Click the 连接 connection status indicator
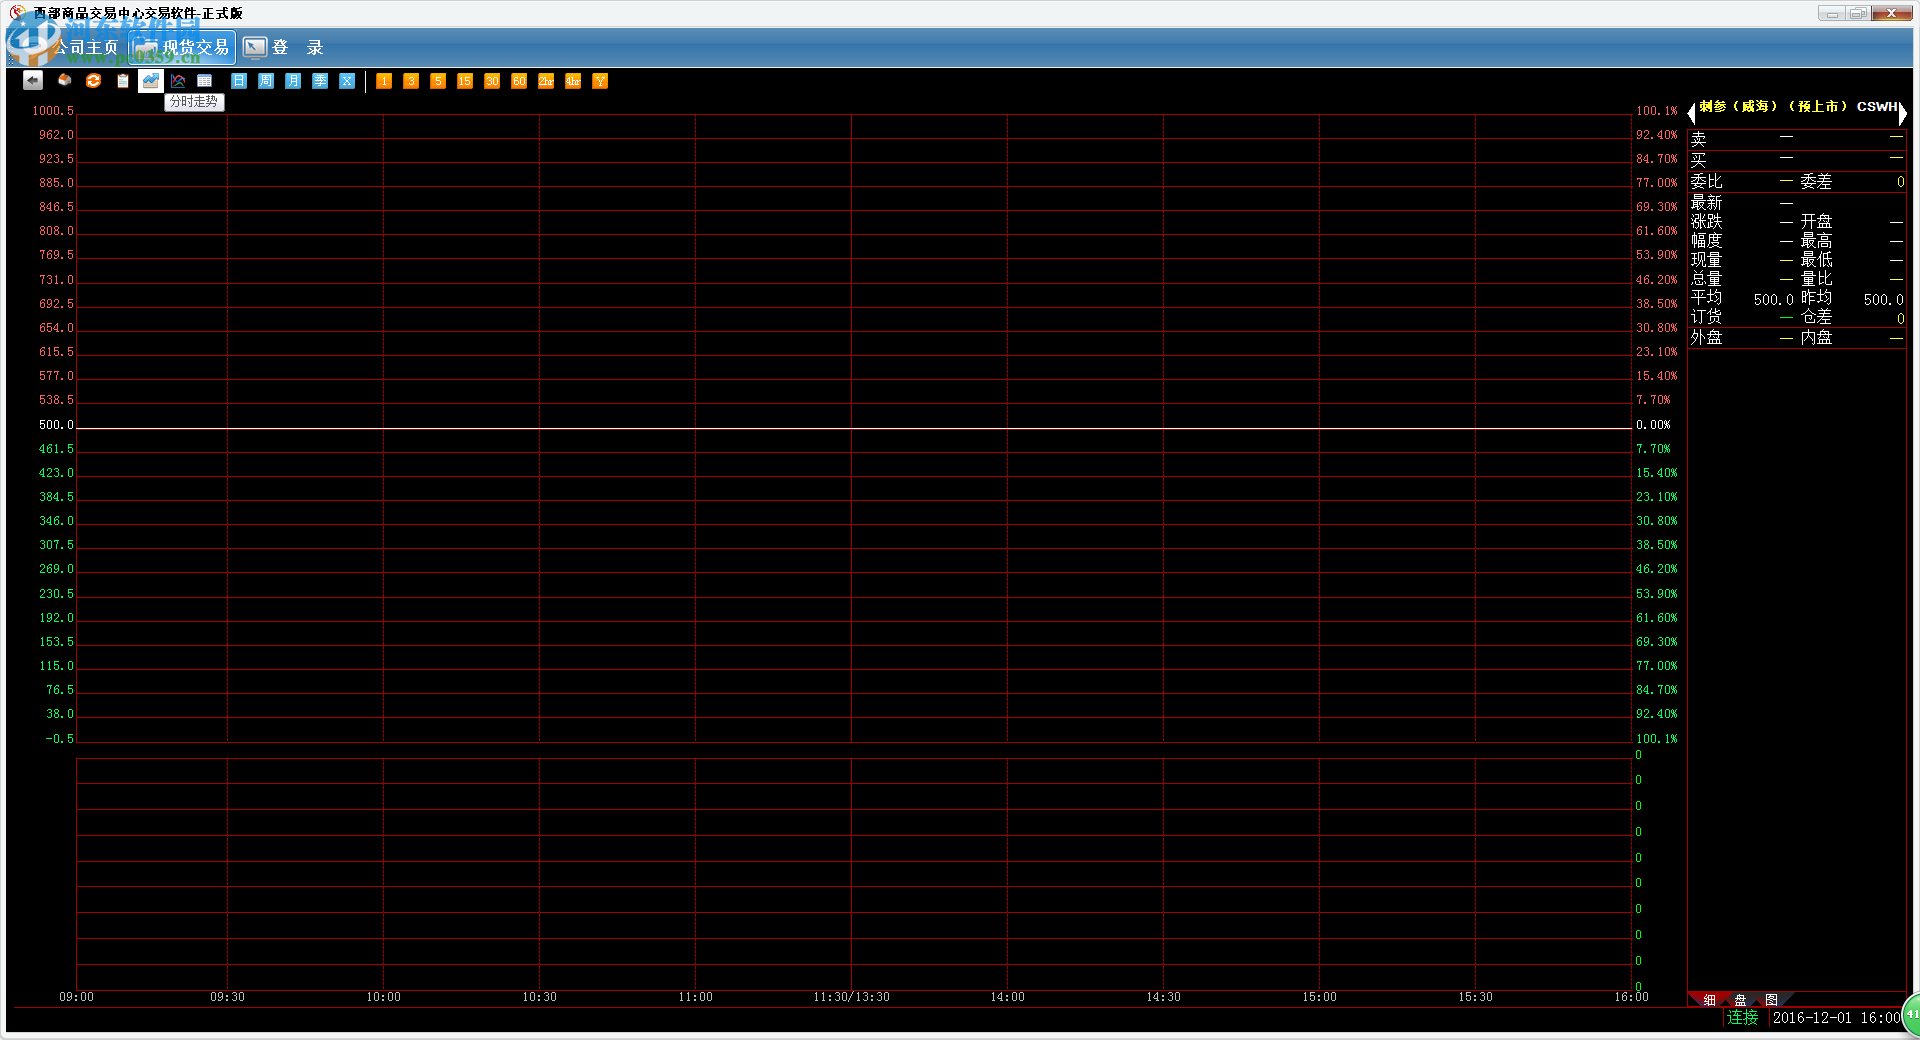This screenshot has height=1040, width=1920. (1743, 1018)
